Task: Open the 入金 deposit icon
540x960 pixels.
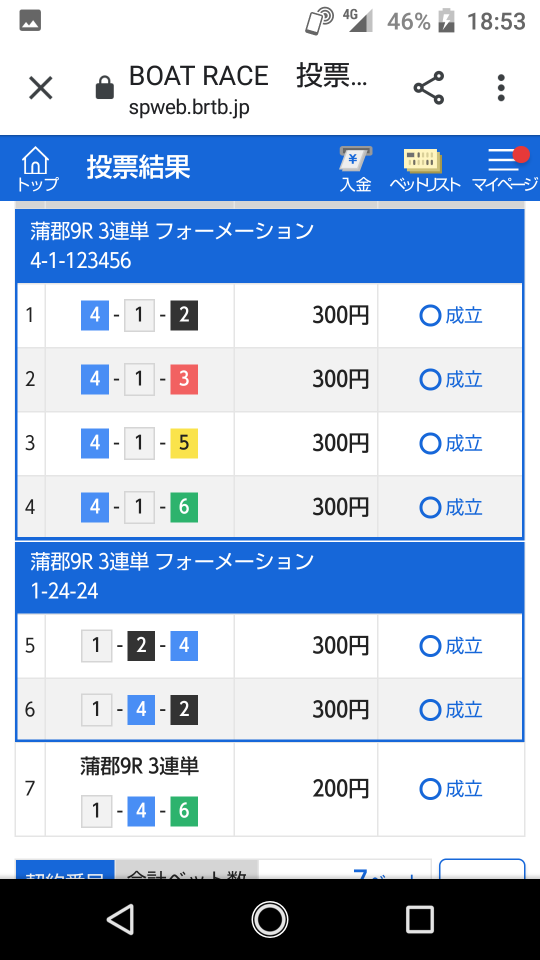Action: coord(356,170)
